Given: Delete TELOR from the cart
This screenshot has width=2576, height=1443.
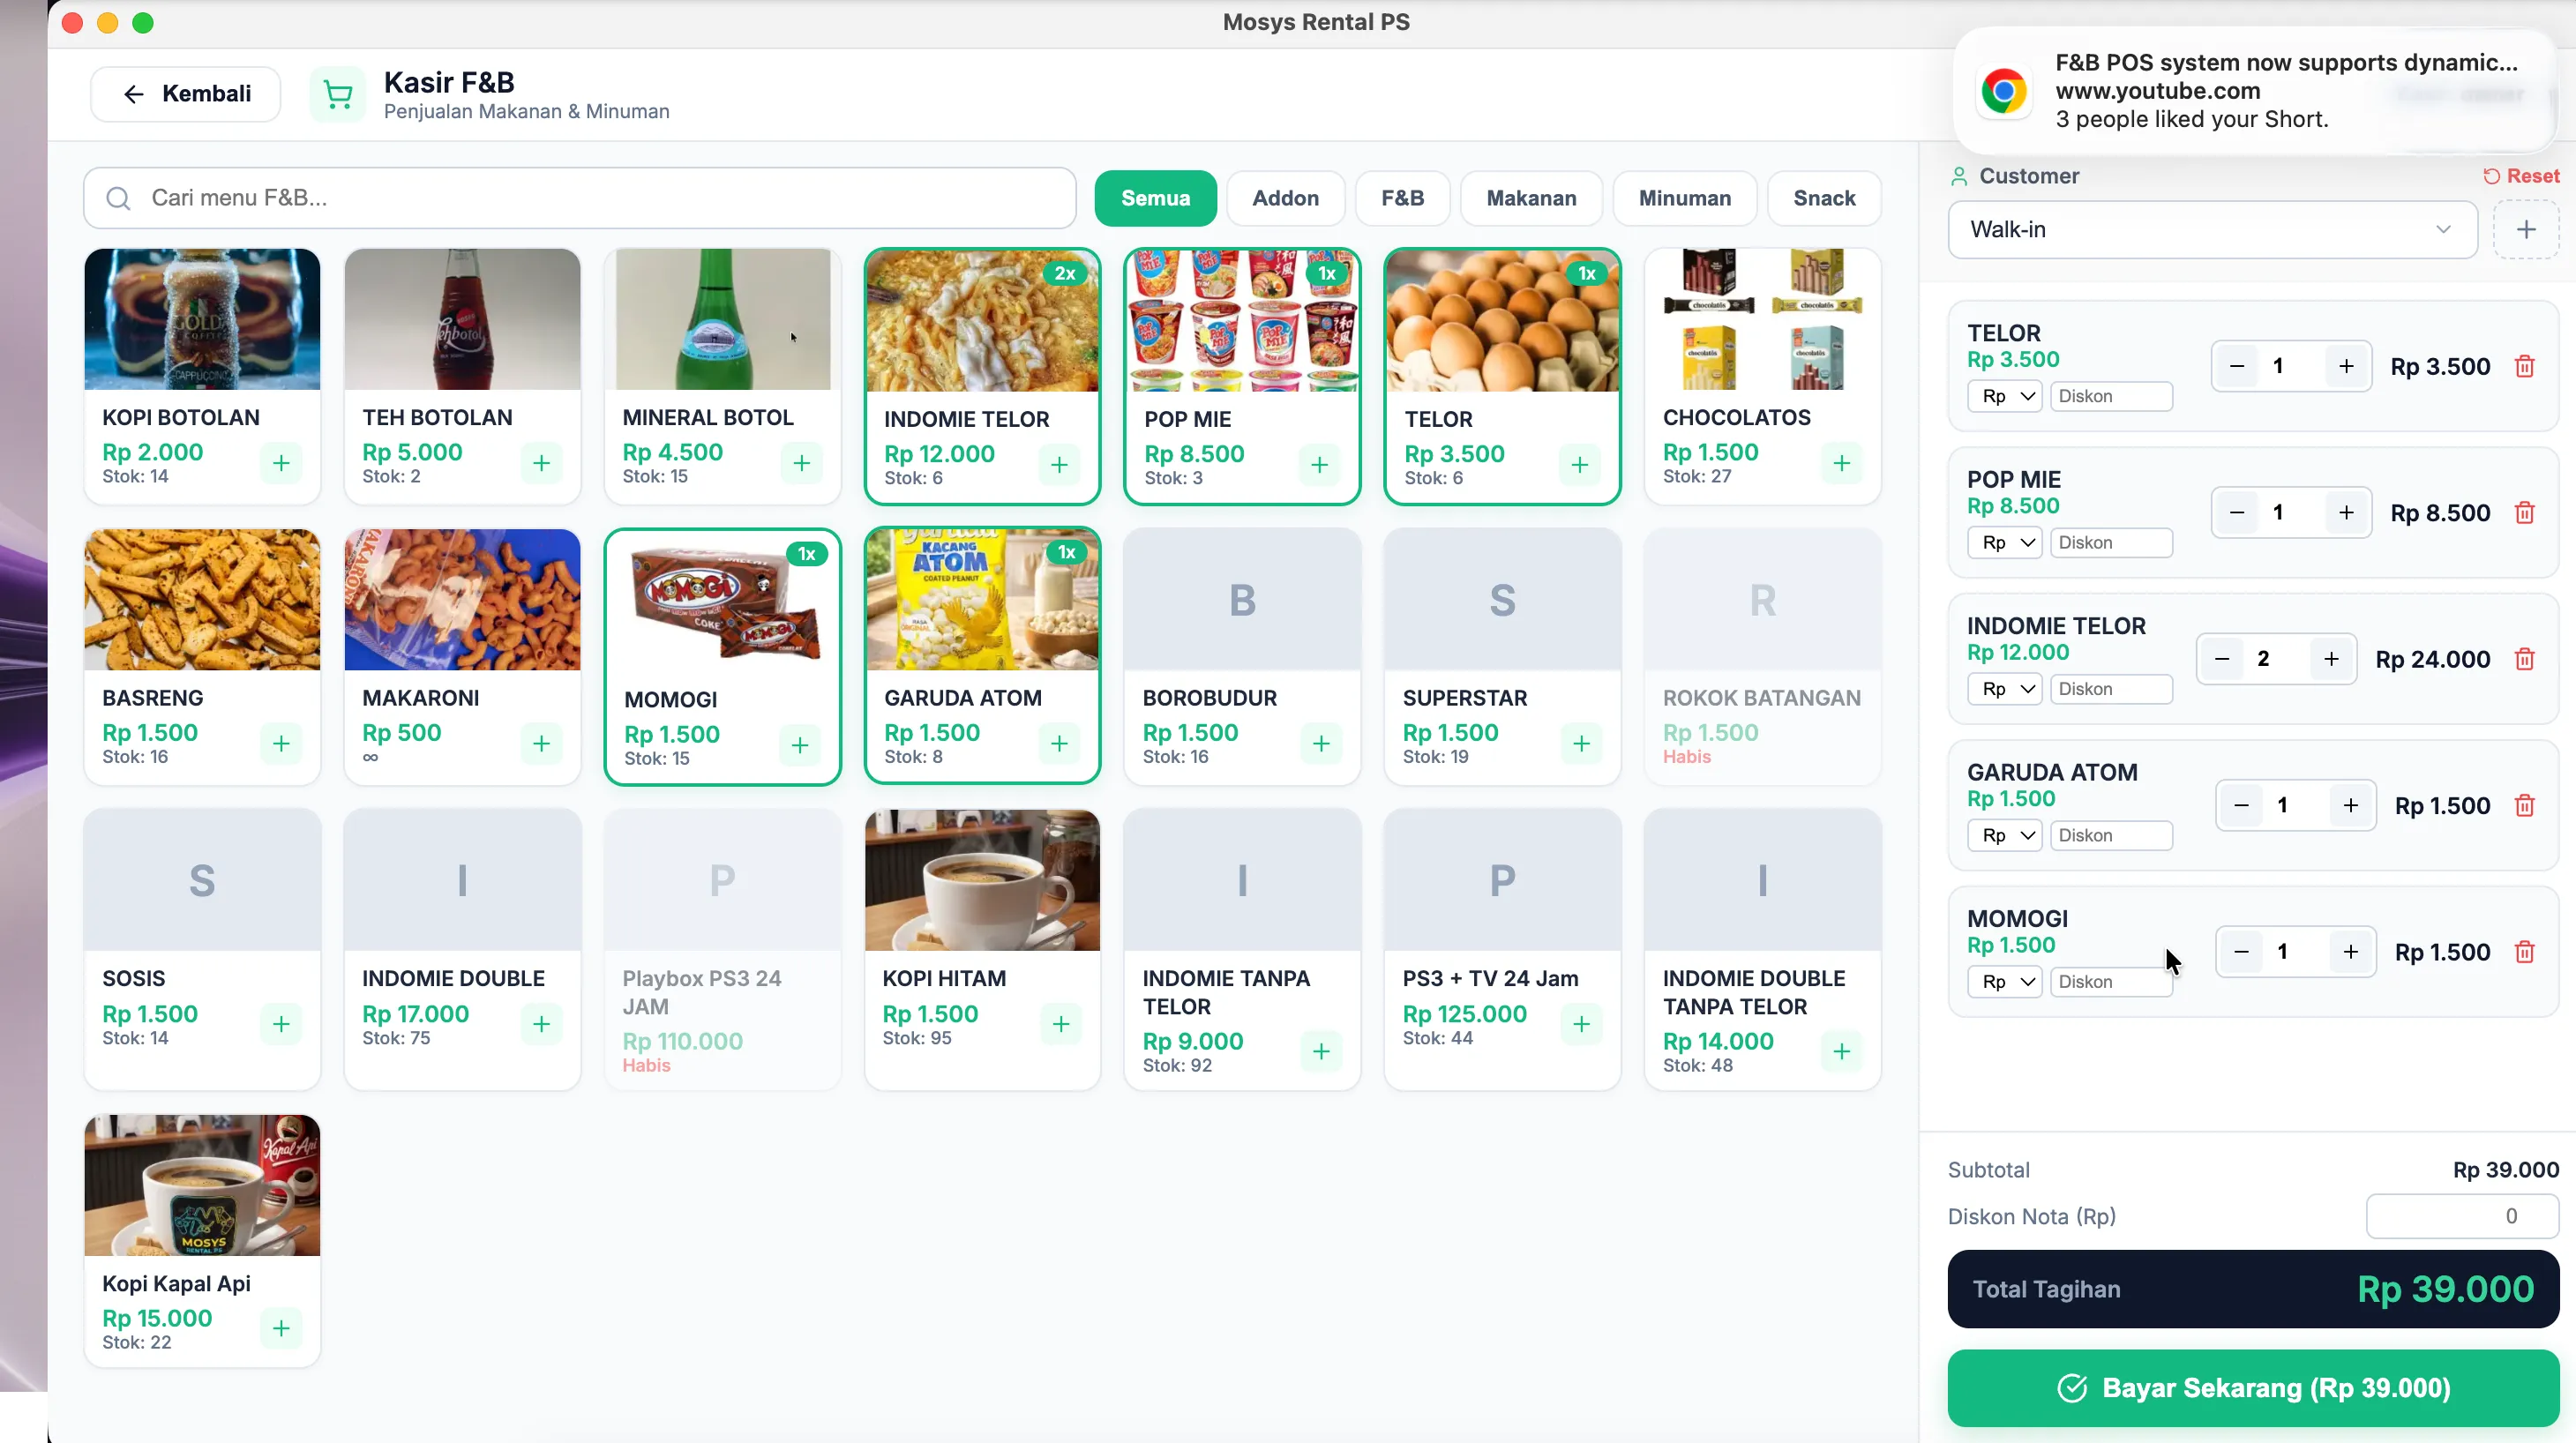Looking at the screenshot, I should point(2524,367).
